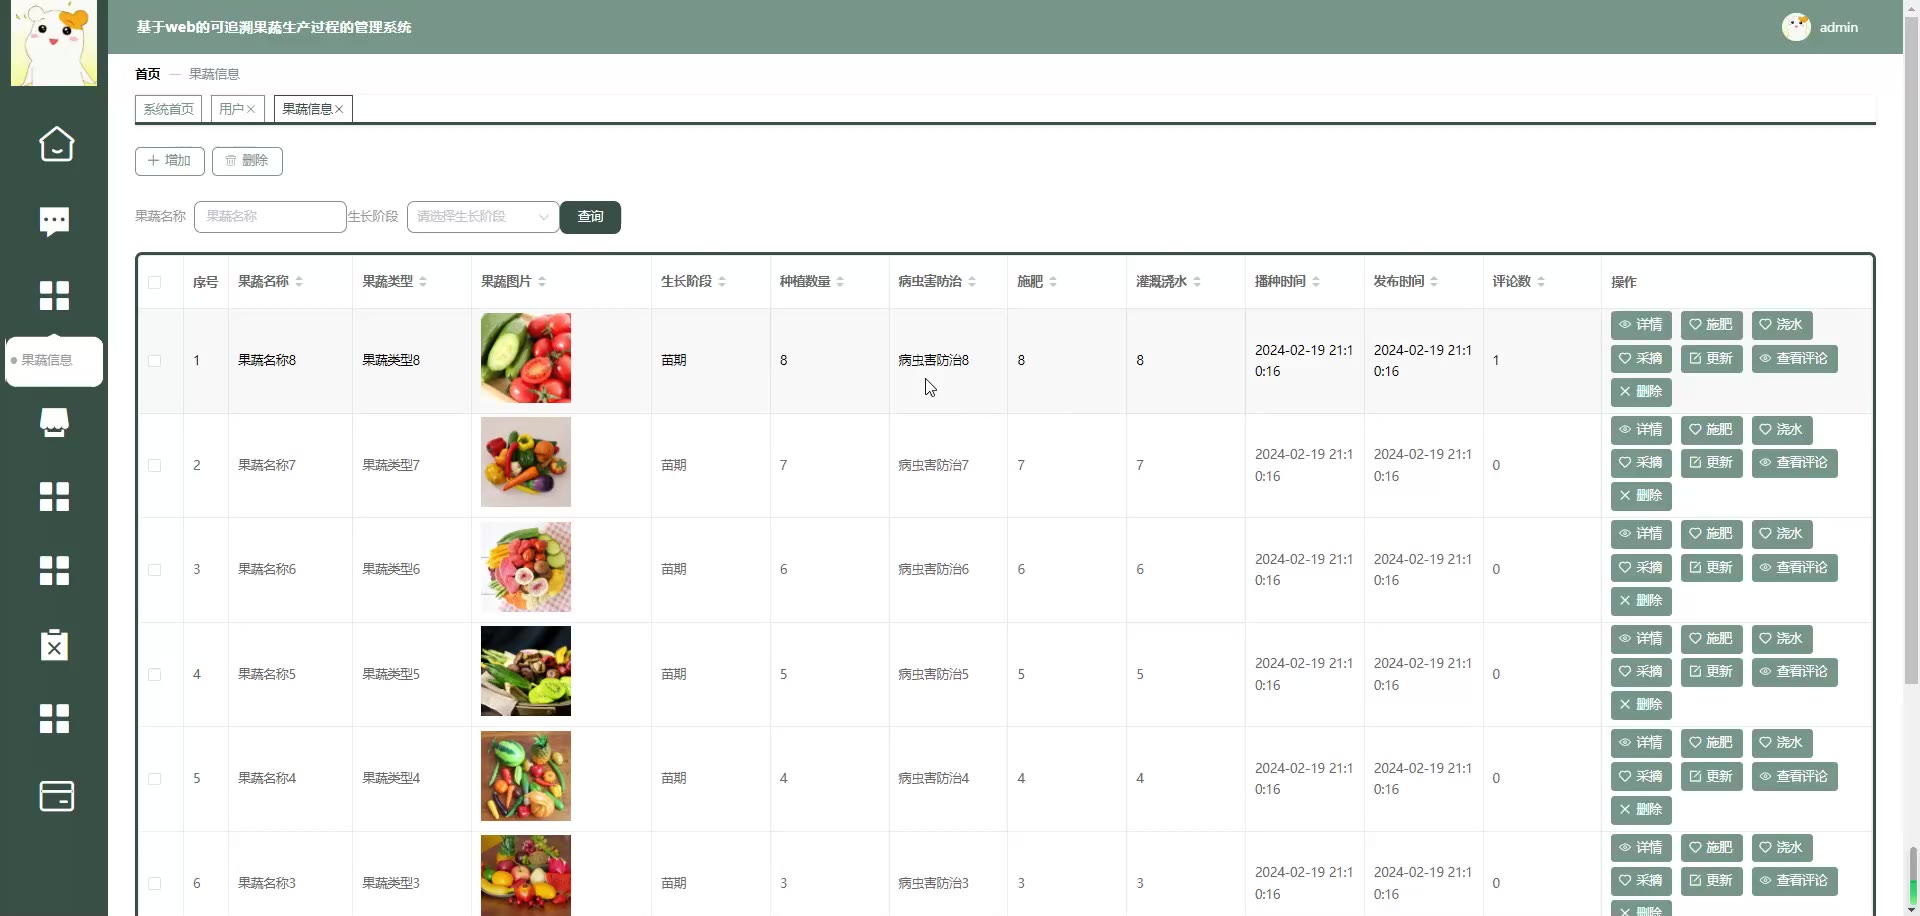
Task: Open the home icon in sidebar
Action: click(56, 144)
